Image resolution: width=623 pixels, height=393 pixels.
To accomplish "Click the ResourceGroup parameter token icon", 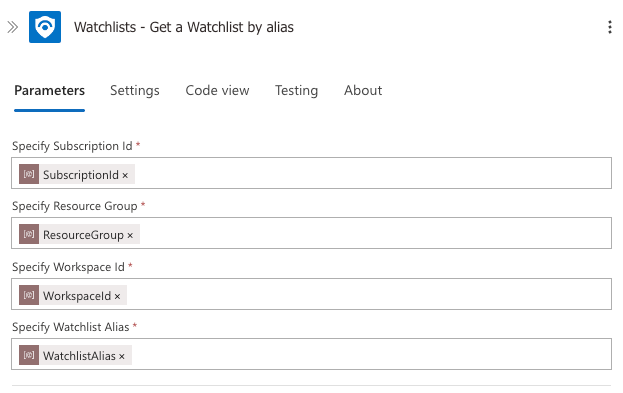I will [x=29, y=234].
